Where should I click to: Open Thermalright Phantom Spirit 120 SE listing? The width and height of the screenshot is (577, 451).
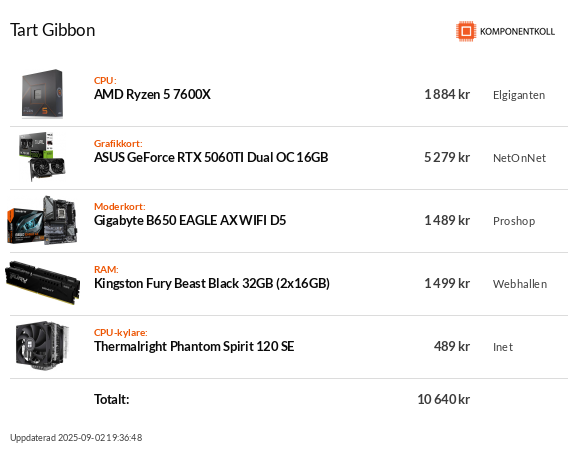click(194, 347)
